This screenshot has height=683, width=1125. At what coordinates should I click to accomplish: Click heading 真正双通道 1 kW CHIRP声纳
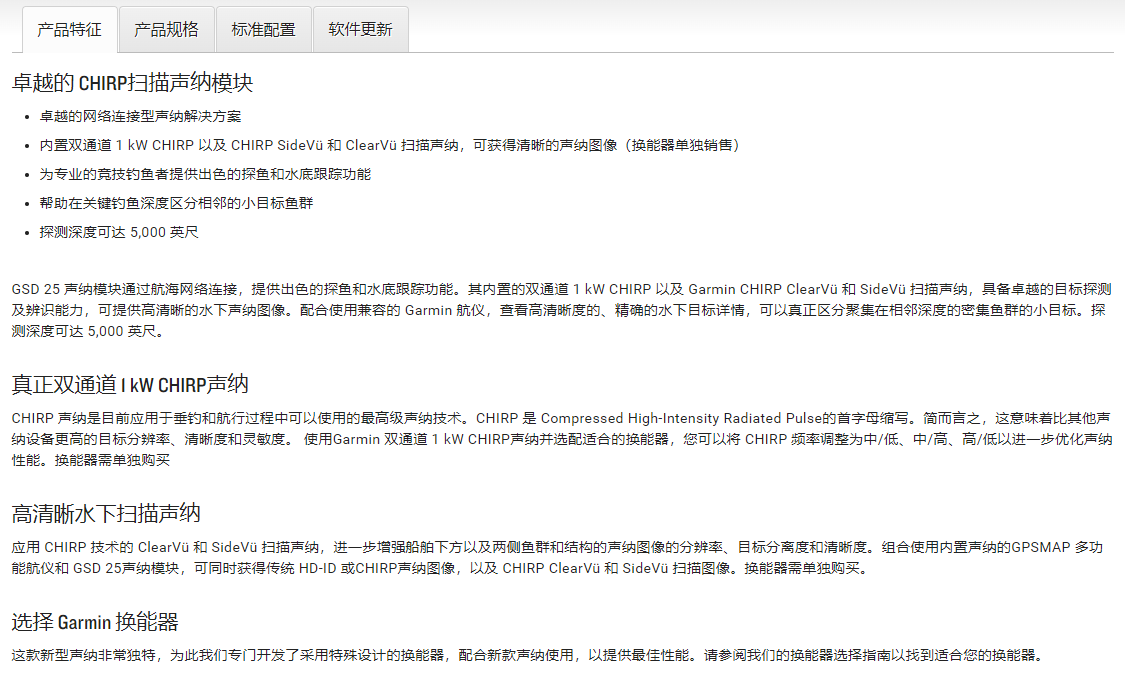click(130, 385)
